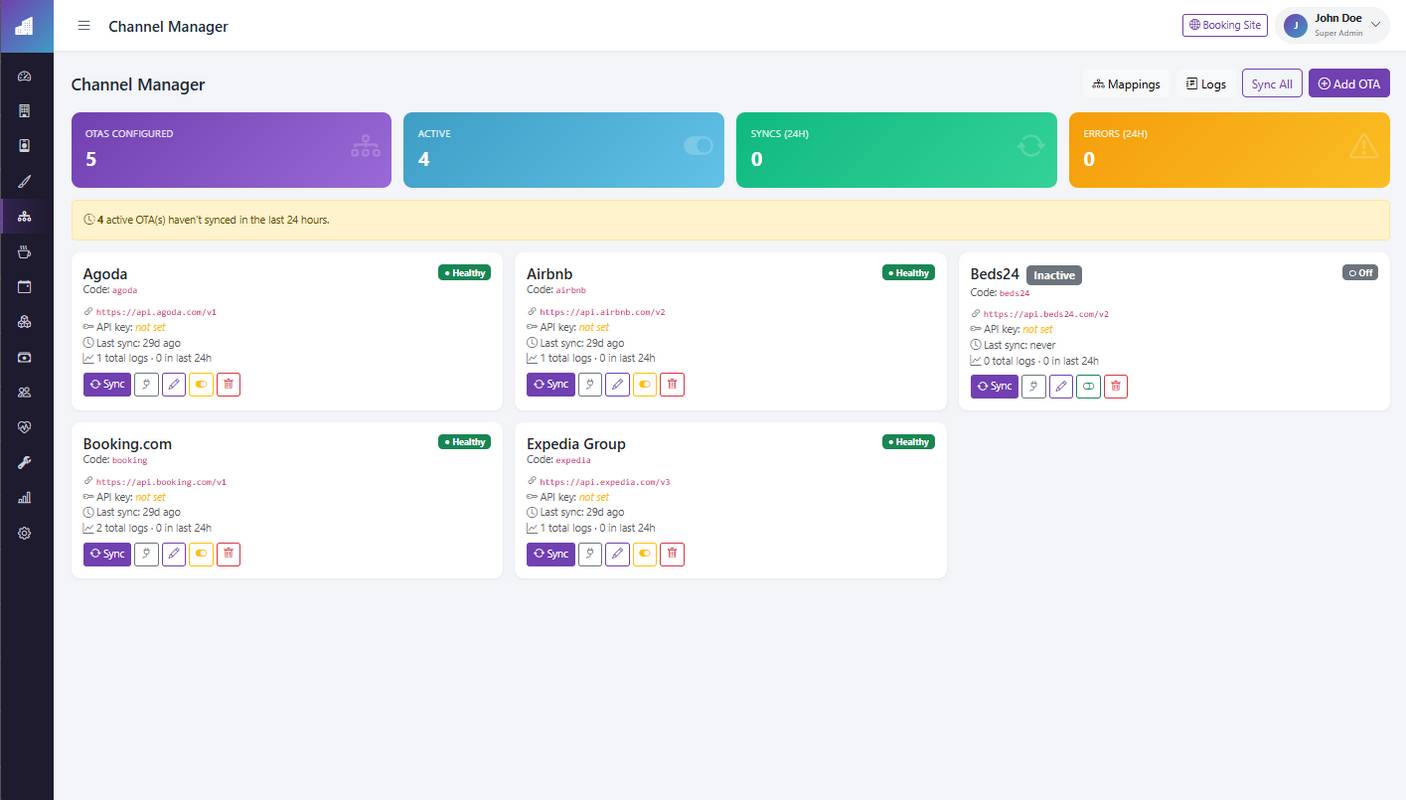Viewport: 1406px width, 800px height.
Task: Delete the Expedia Group channel with trash icon
Action: pyautogui.click(x=672, y=554)
